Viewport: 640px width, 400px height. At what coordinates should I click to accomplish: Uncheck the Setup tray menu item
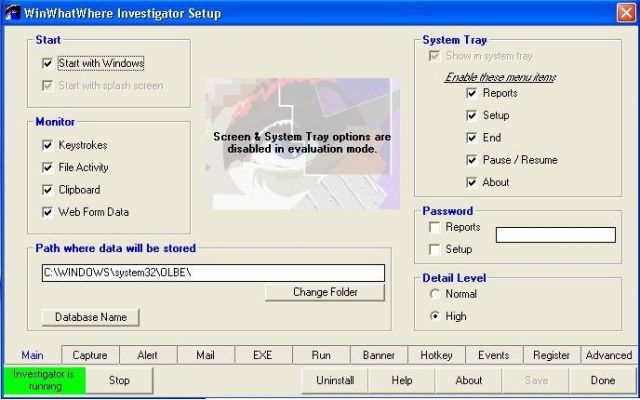tap(472, 116)
